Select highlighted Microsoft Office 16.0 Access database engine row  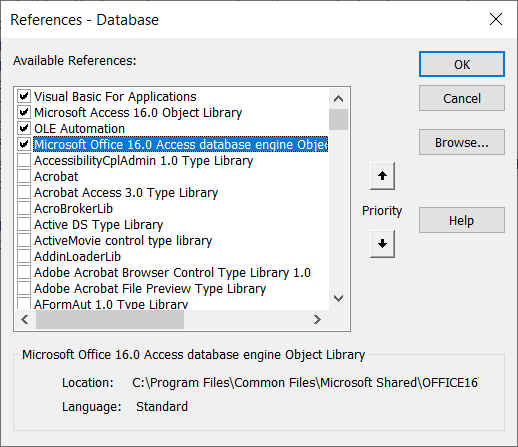point(181,145)
